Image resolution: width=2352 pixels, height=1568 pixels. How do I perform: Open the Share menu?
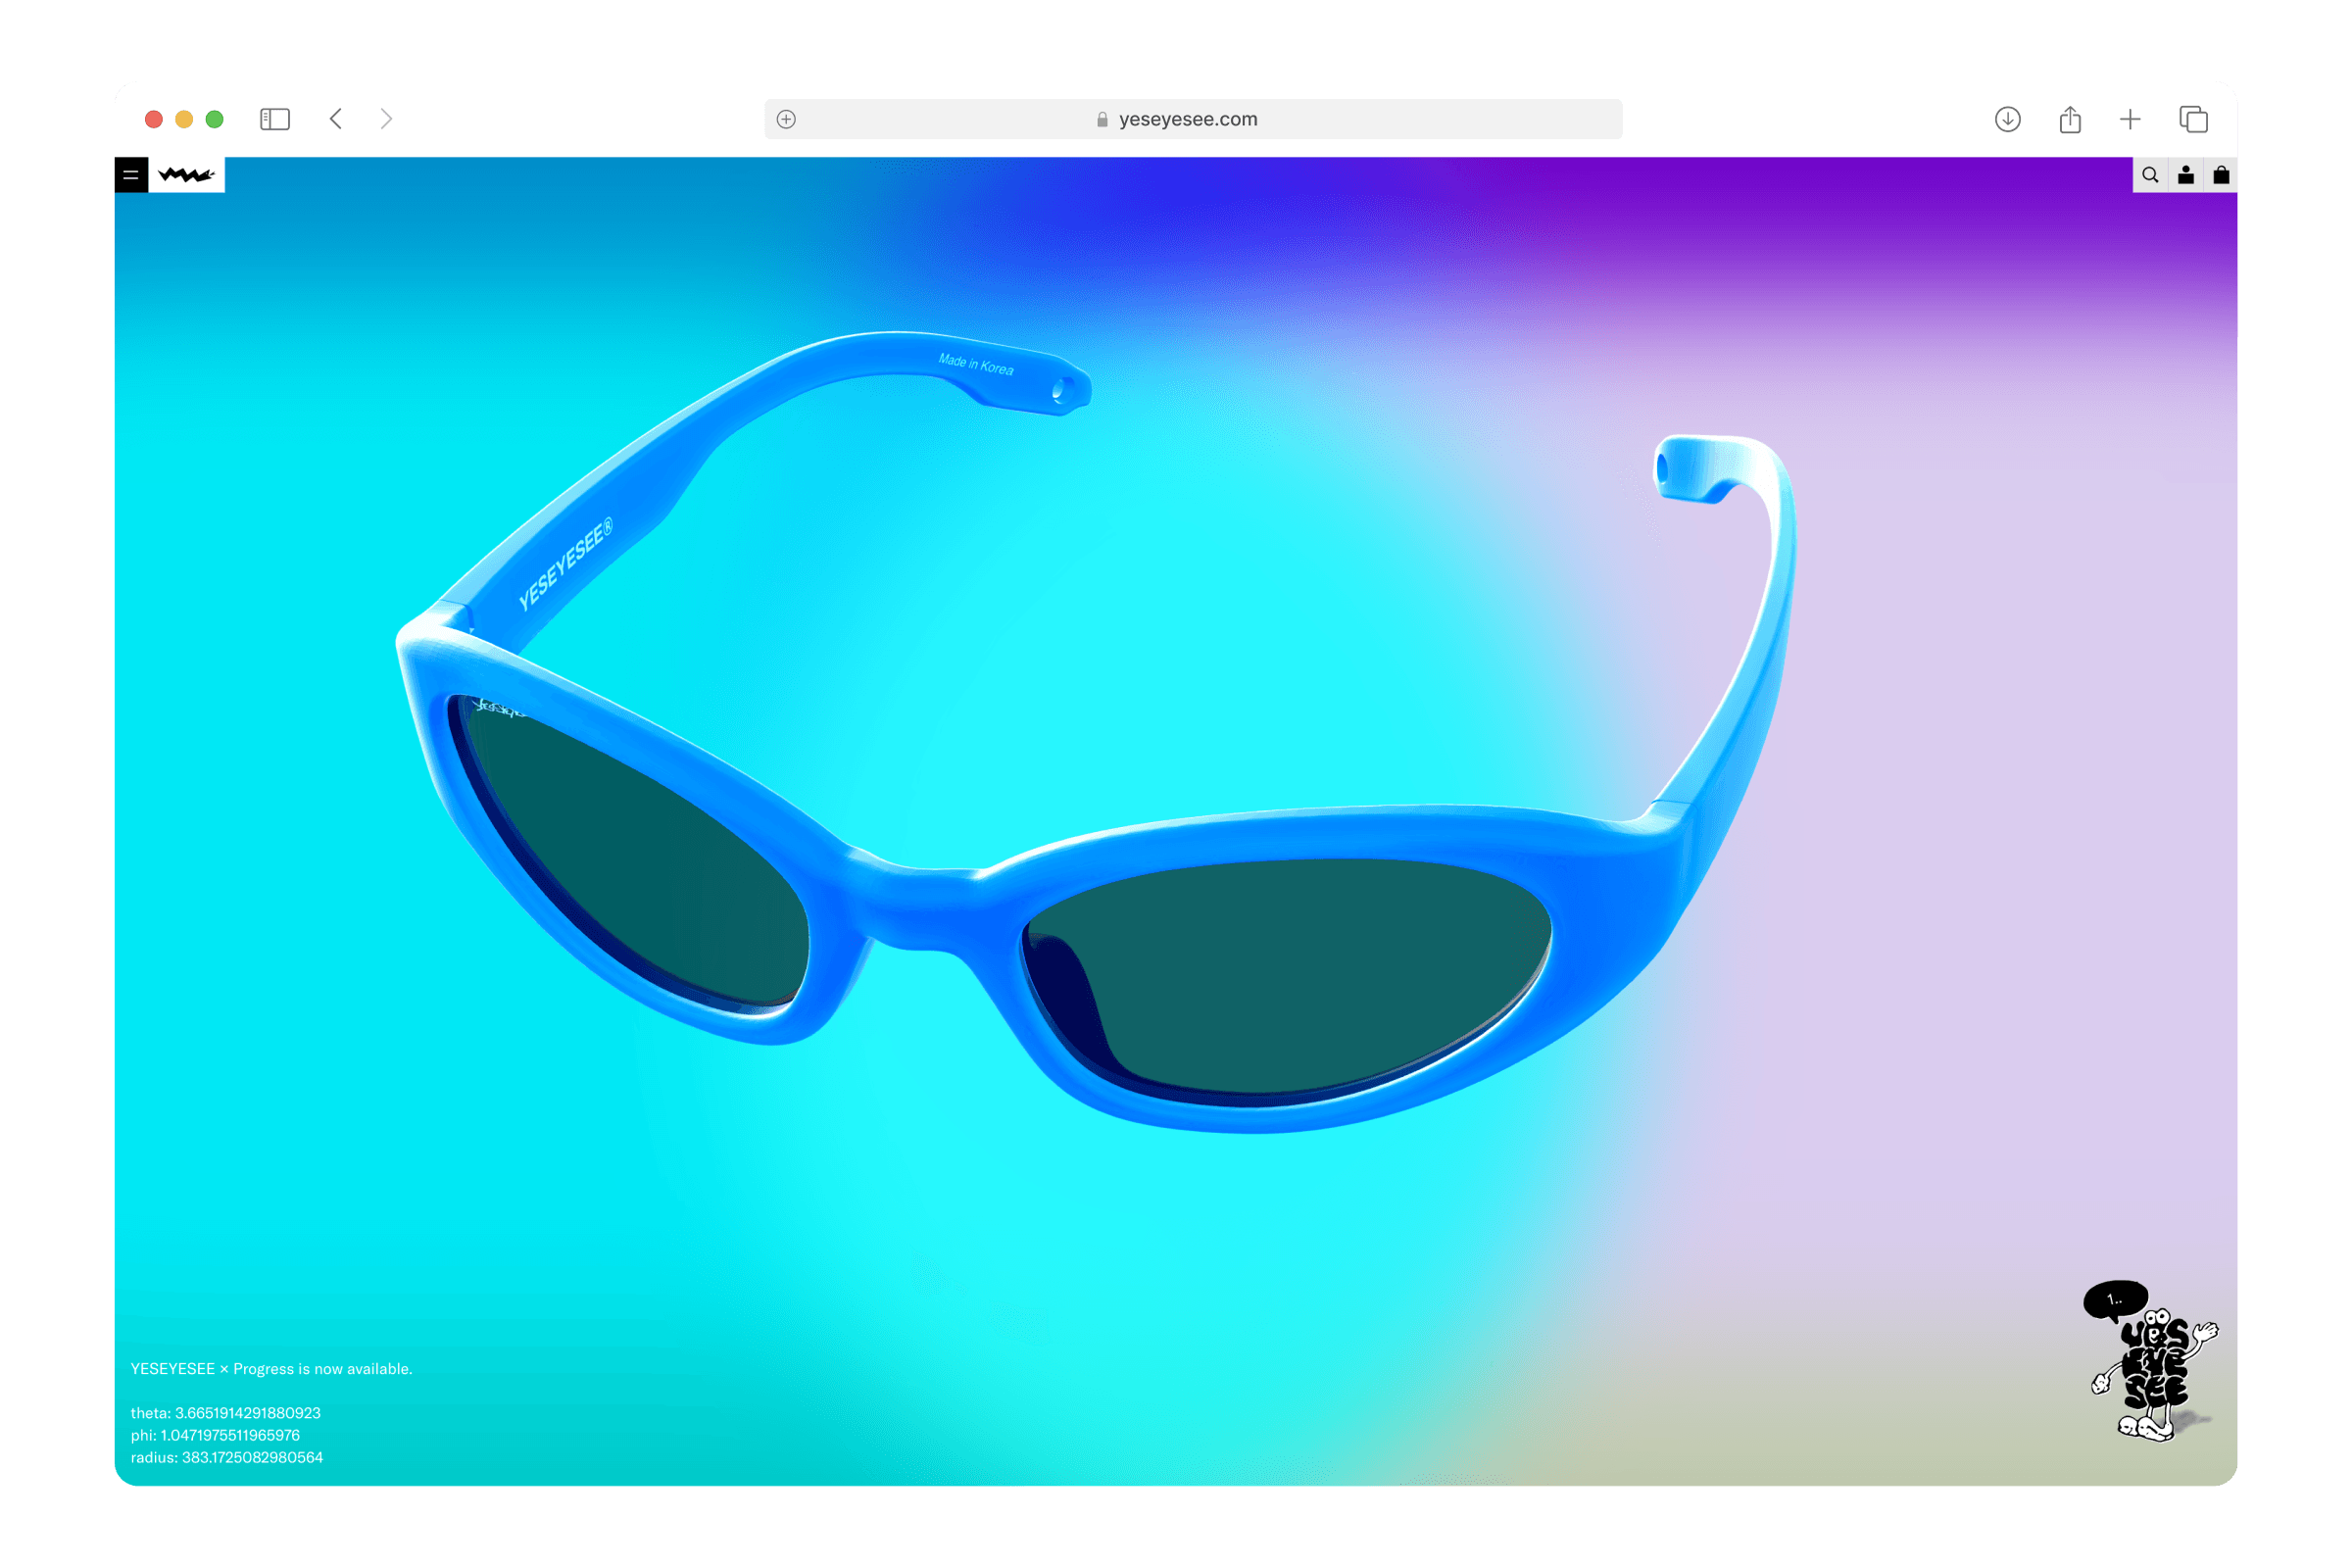tap(2070, 119)
